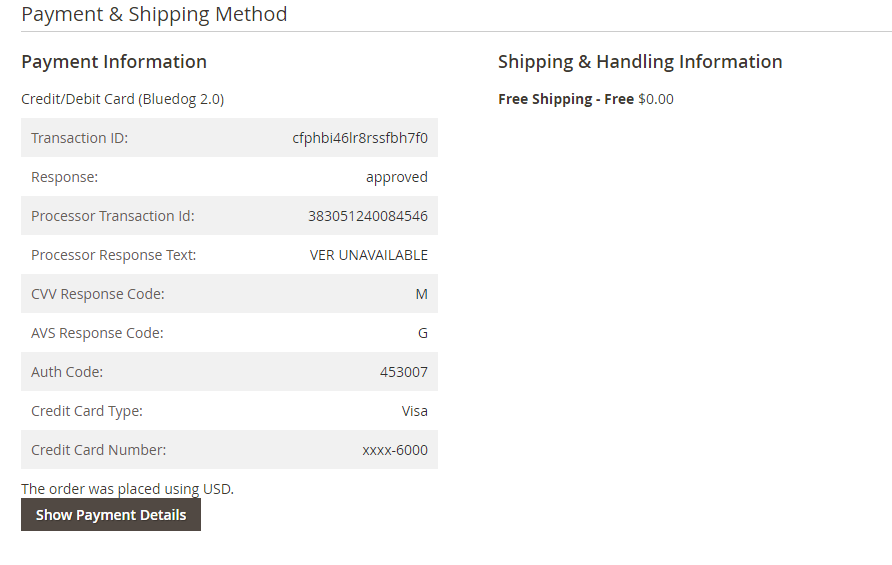892x565 pixels.
Task: Click the Shipping & Handling Information heading
Action: point(640,62)
